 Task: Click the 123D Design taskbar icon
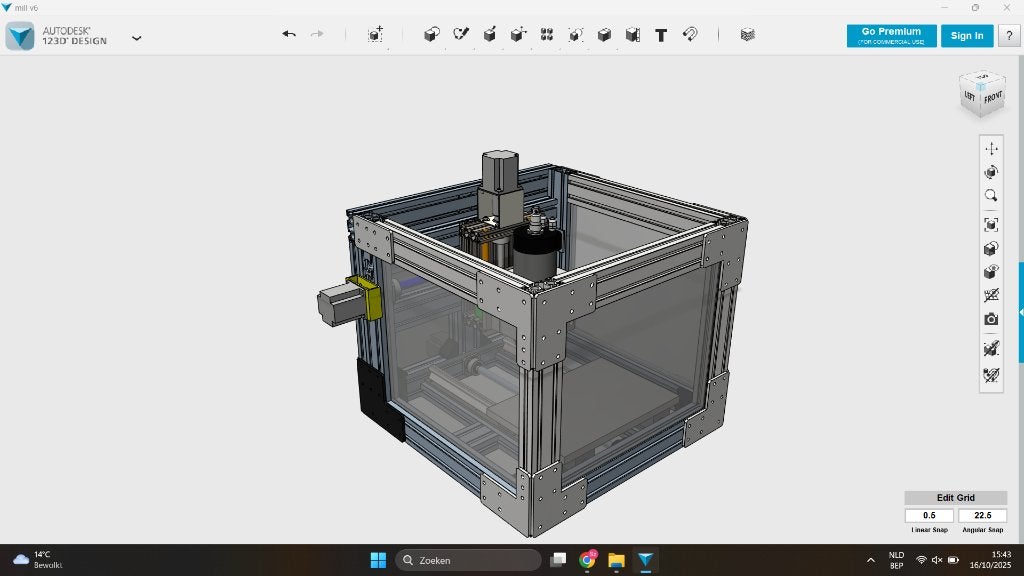645,560
